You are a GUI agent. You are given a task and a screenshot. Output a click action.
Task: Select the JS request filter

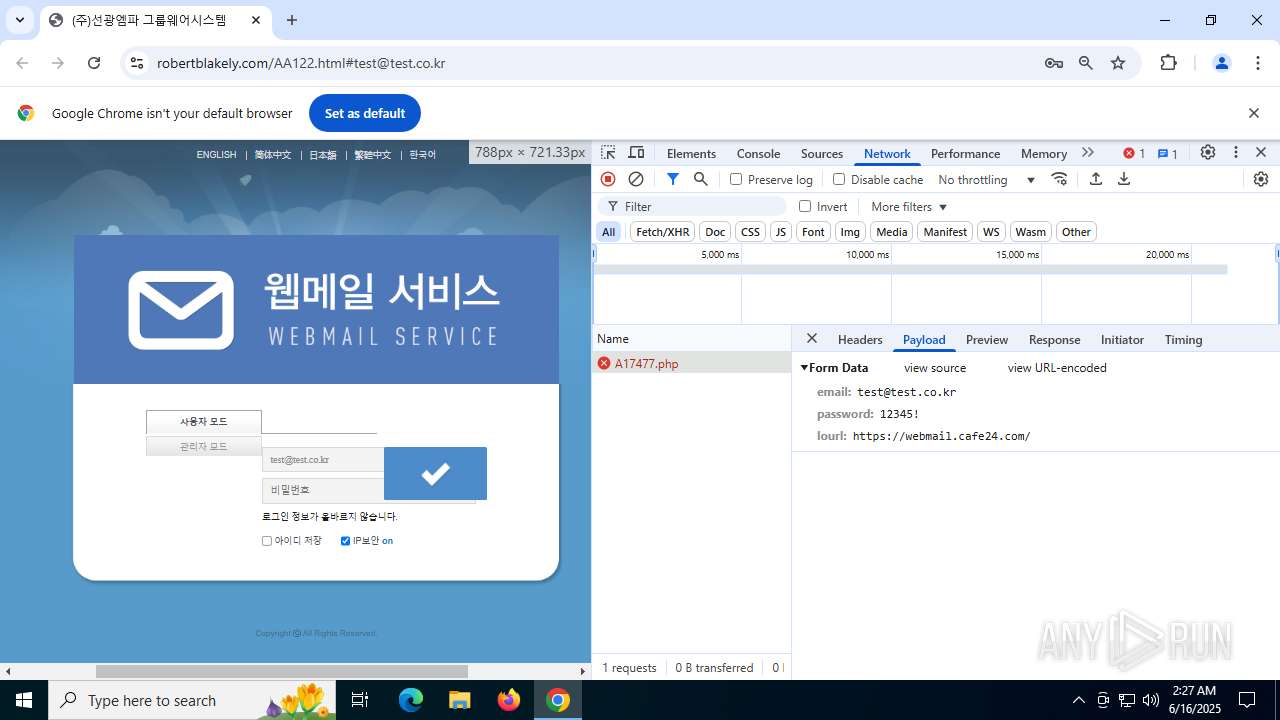(x=781, y=232)
